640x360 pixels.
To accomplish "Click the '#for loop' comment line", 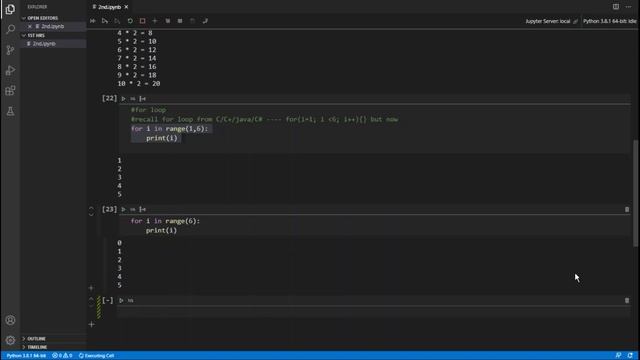I will tap(148, 110).
